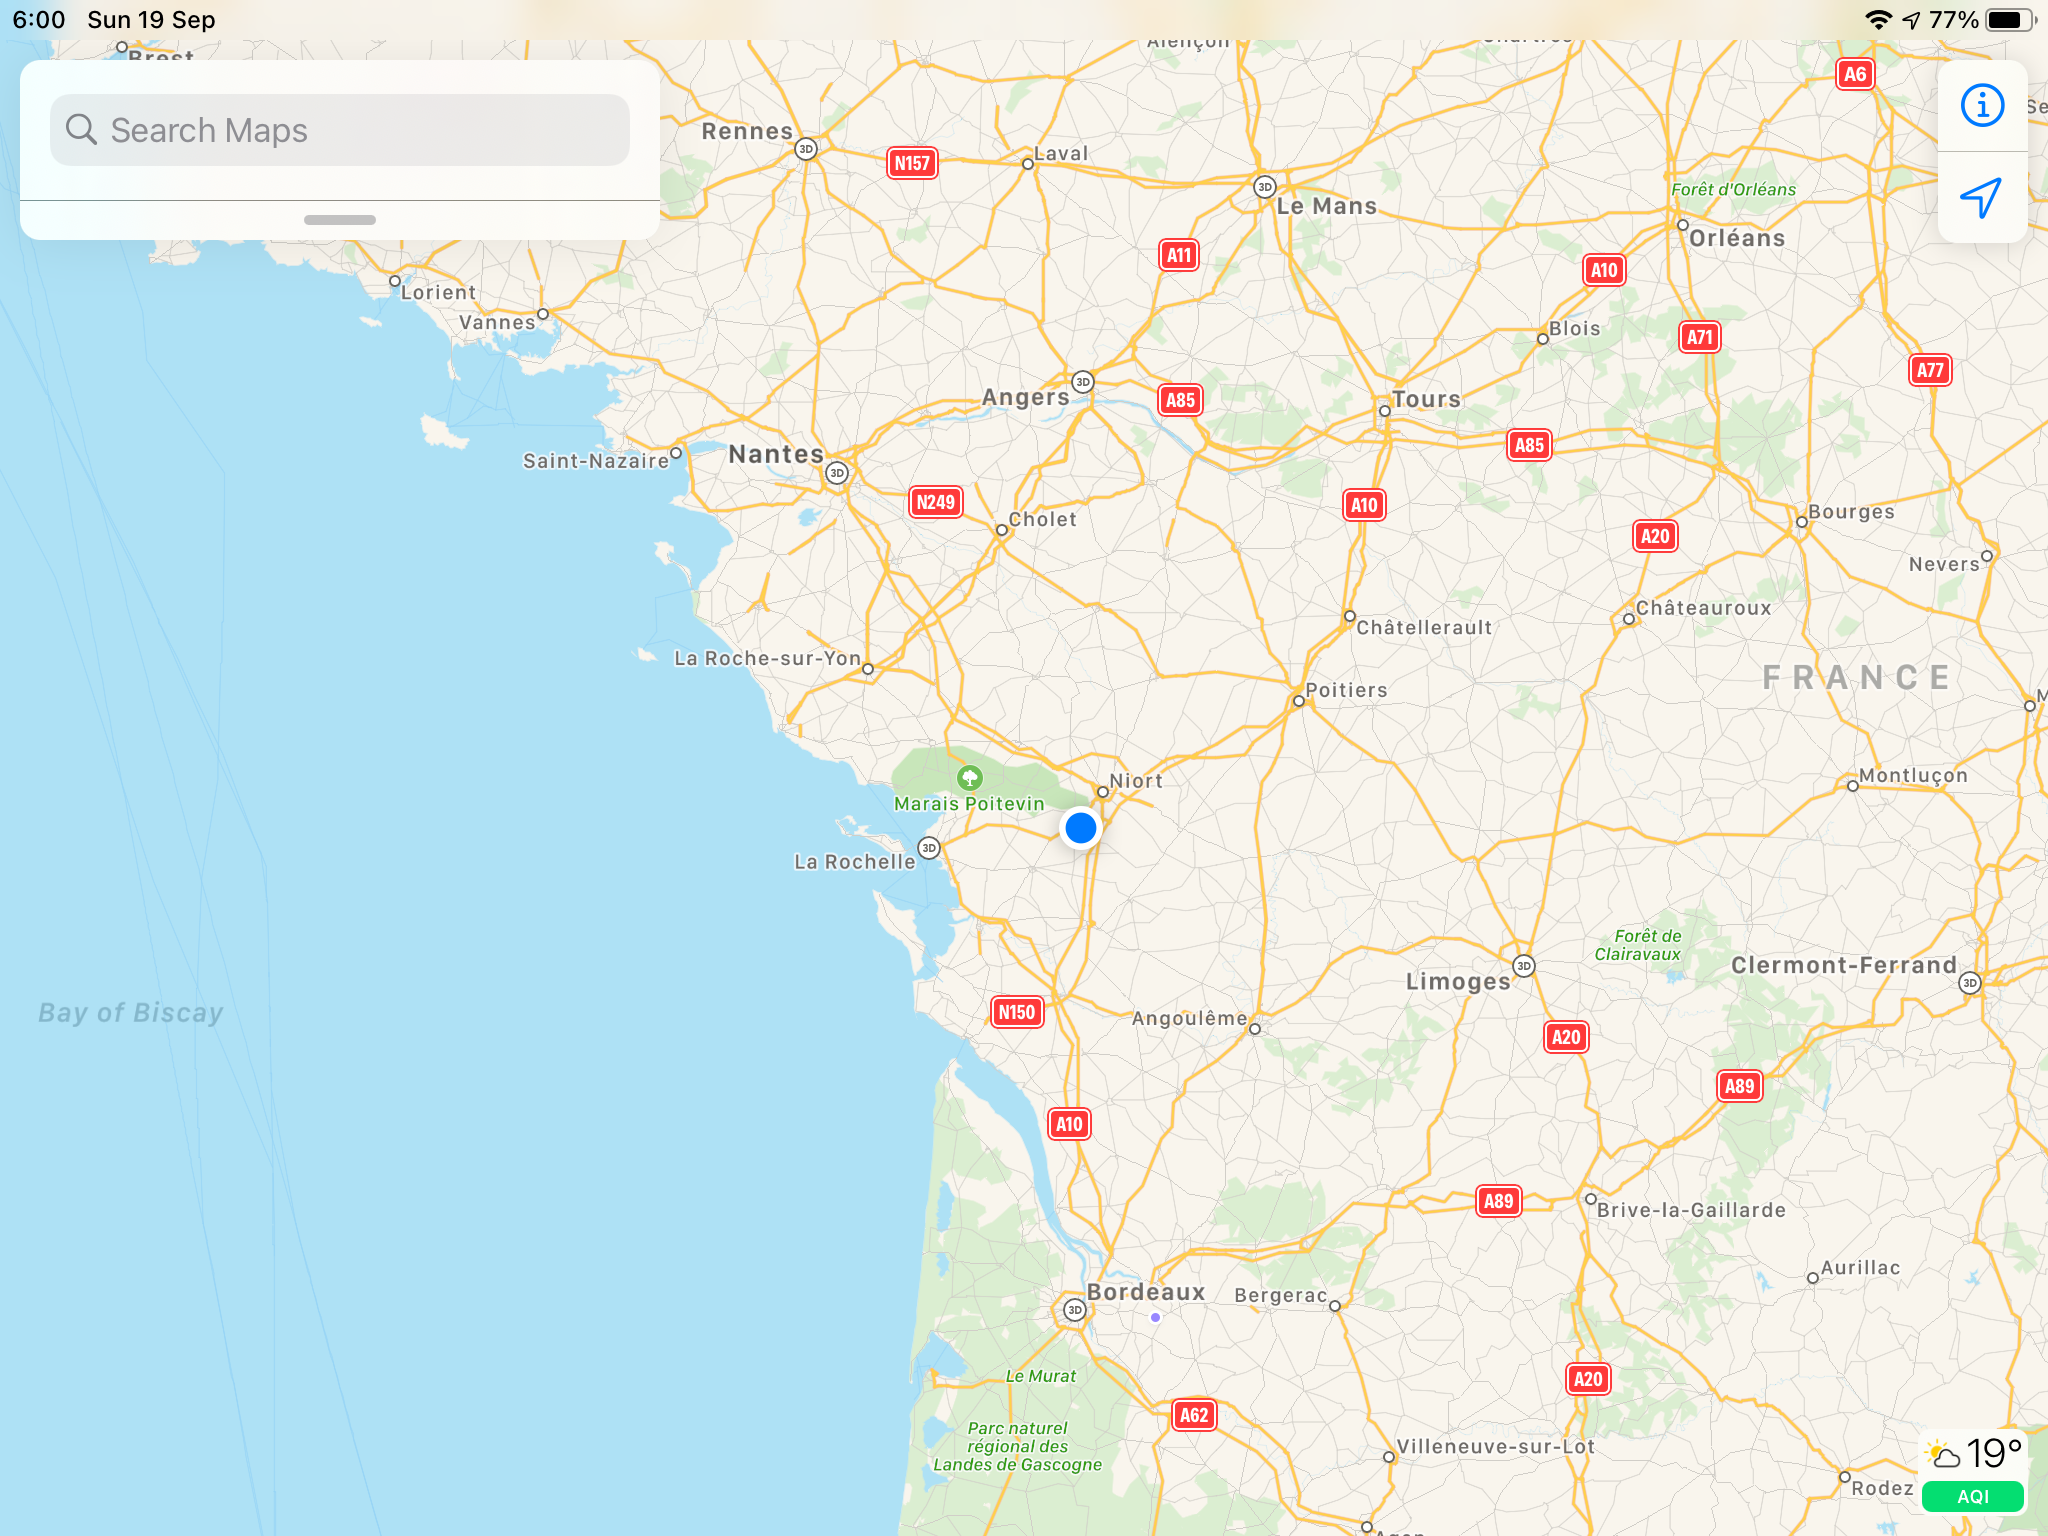Click the Search Maps field
2048x1536 pixels.
[x=340, y=130]
